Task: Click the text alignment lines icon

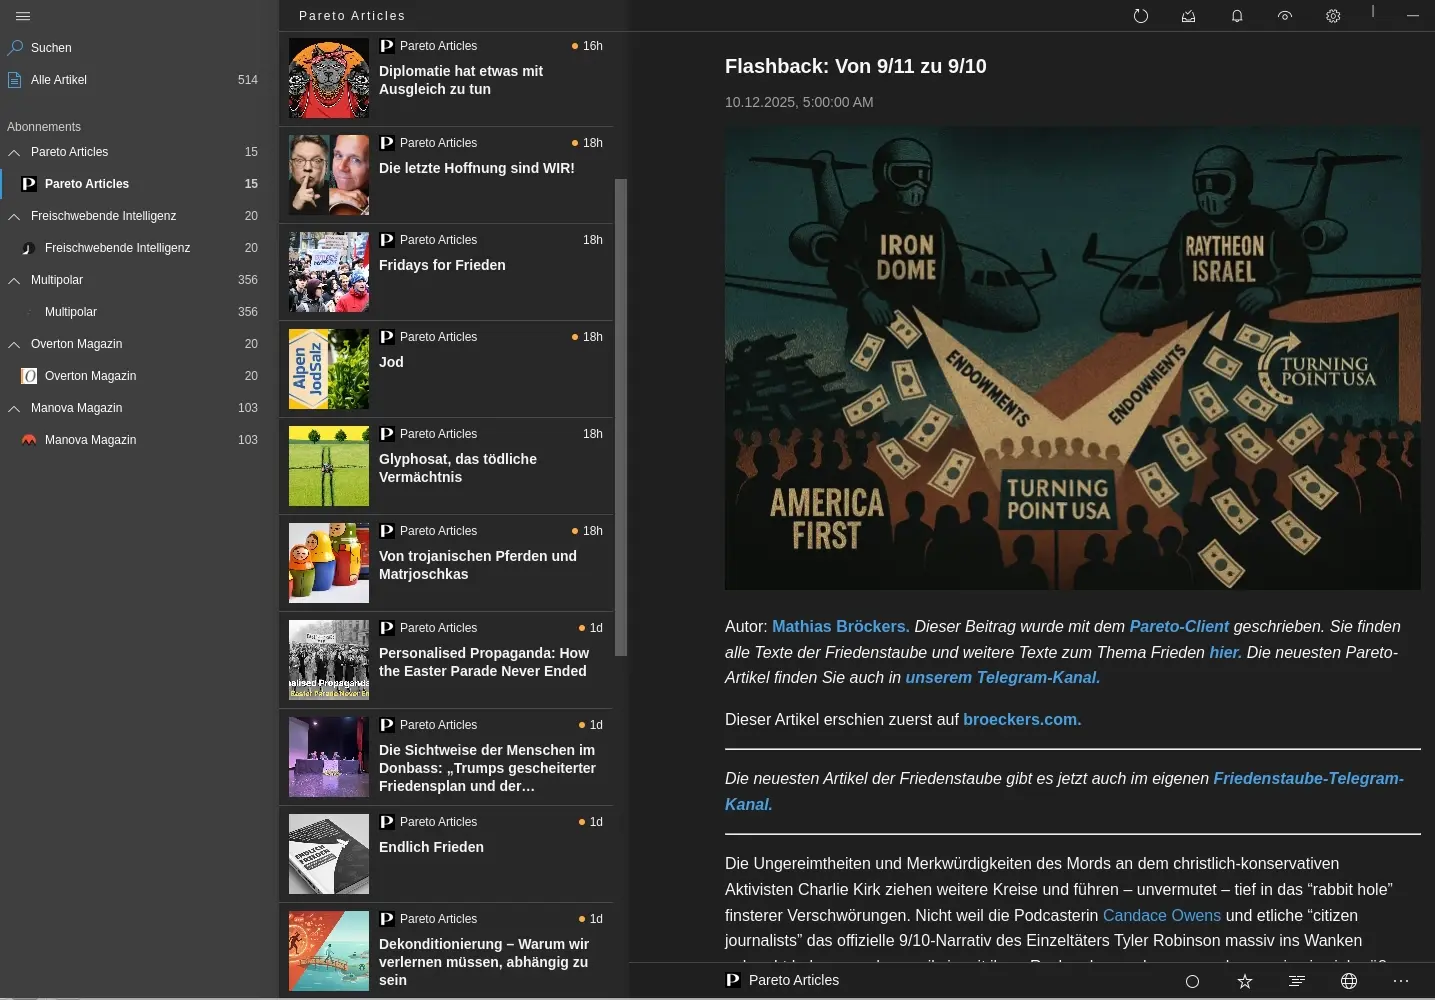Action: (1297, 981)
